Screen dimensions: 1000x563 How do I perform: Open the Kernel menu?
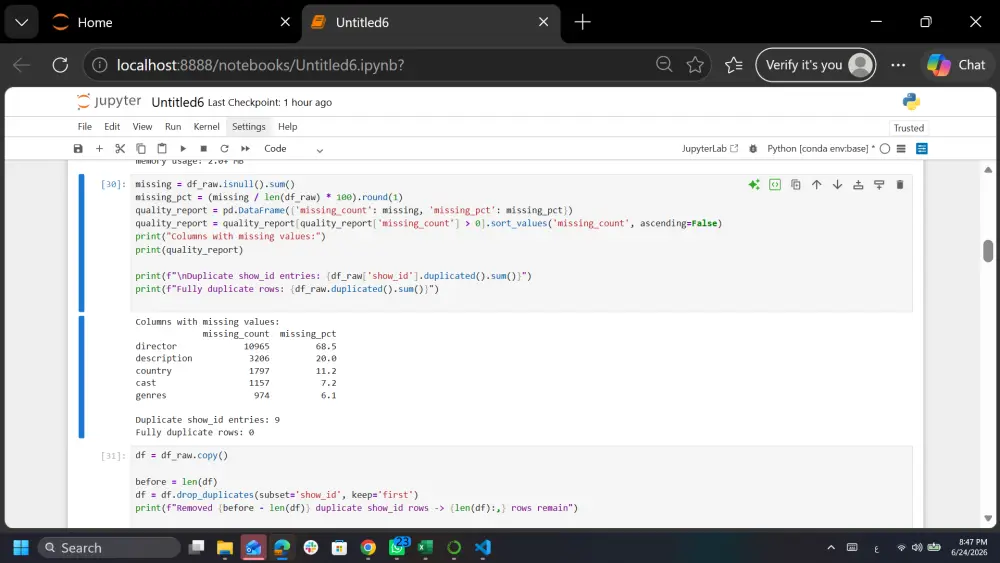[207, 127]
